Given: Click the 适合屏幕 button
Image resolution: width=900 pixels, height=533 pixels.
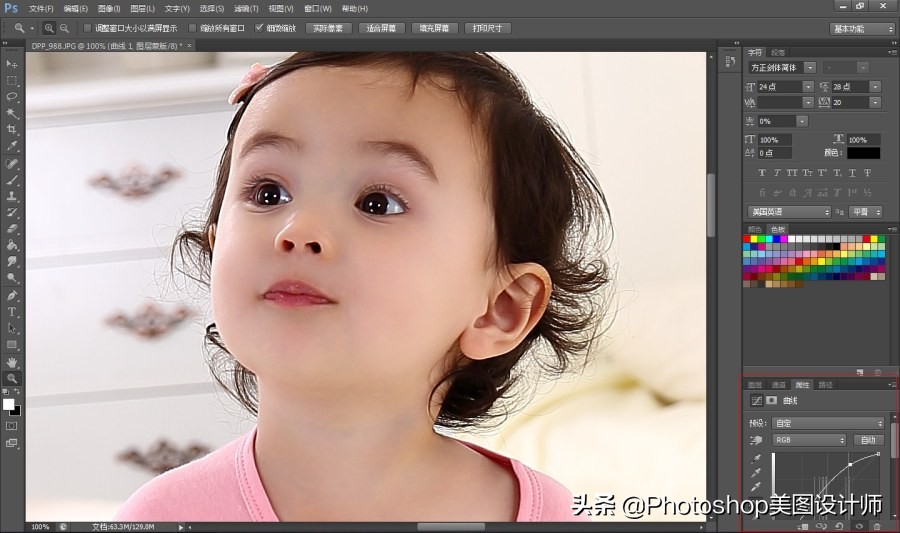Looking at the screenshot, I should (381, 28).
